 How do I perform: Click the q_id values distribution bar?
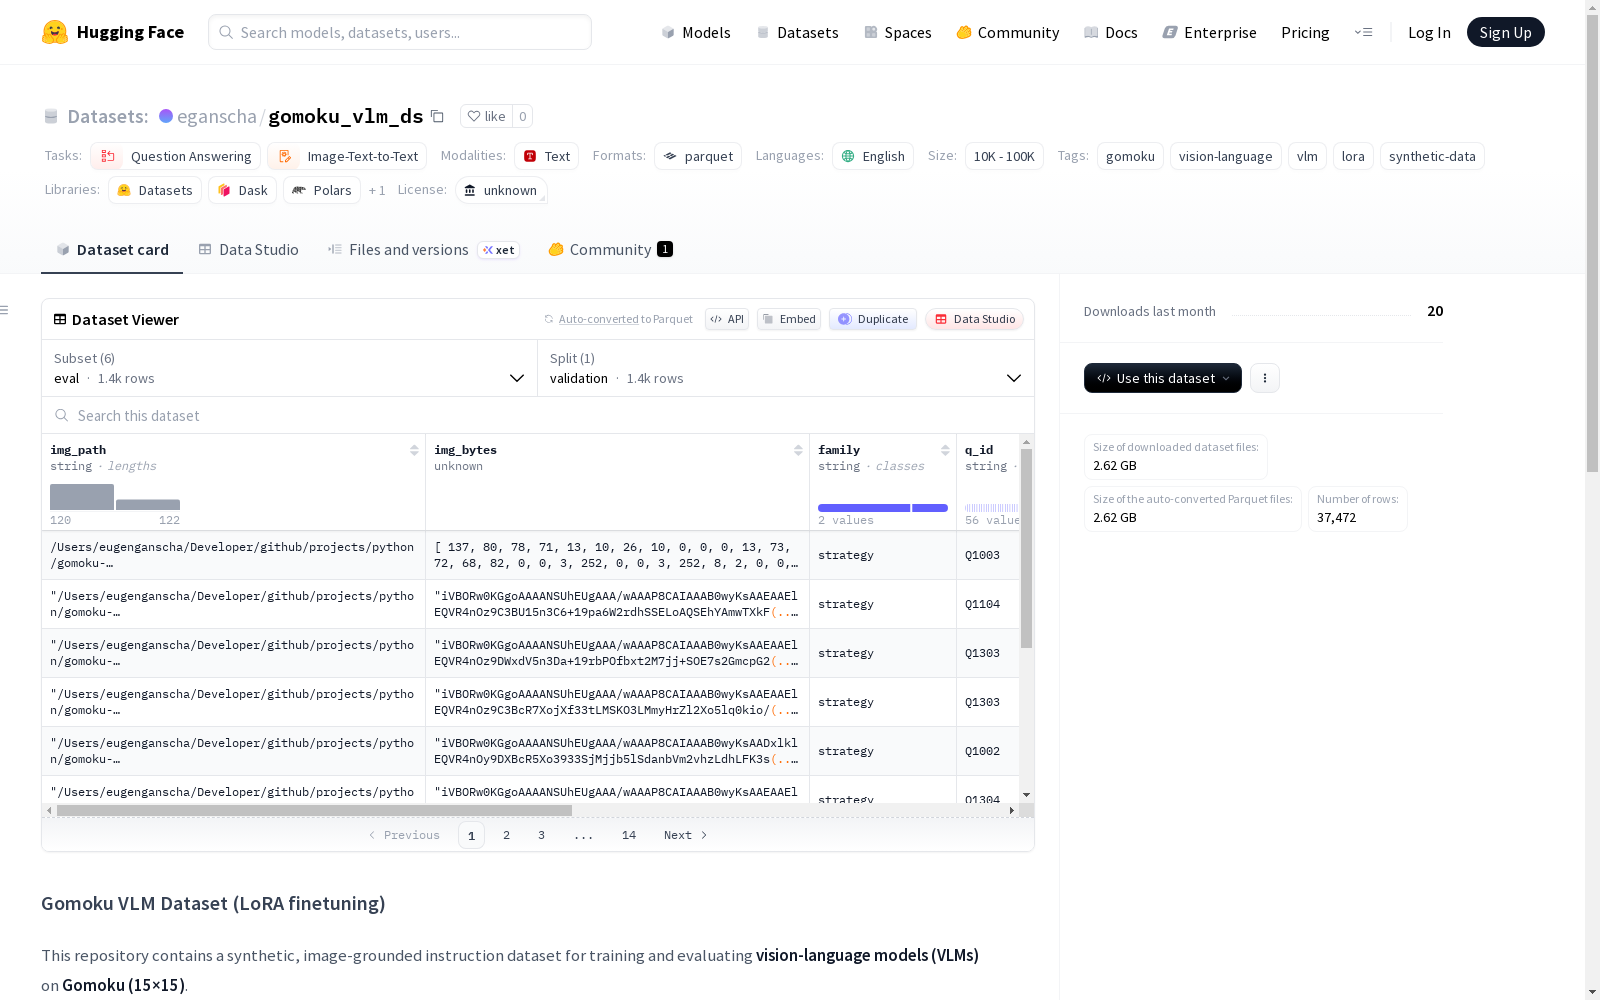tap(991, 508)
